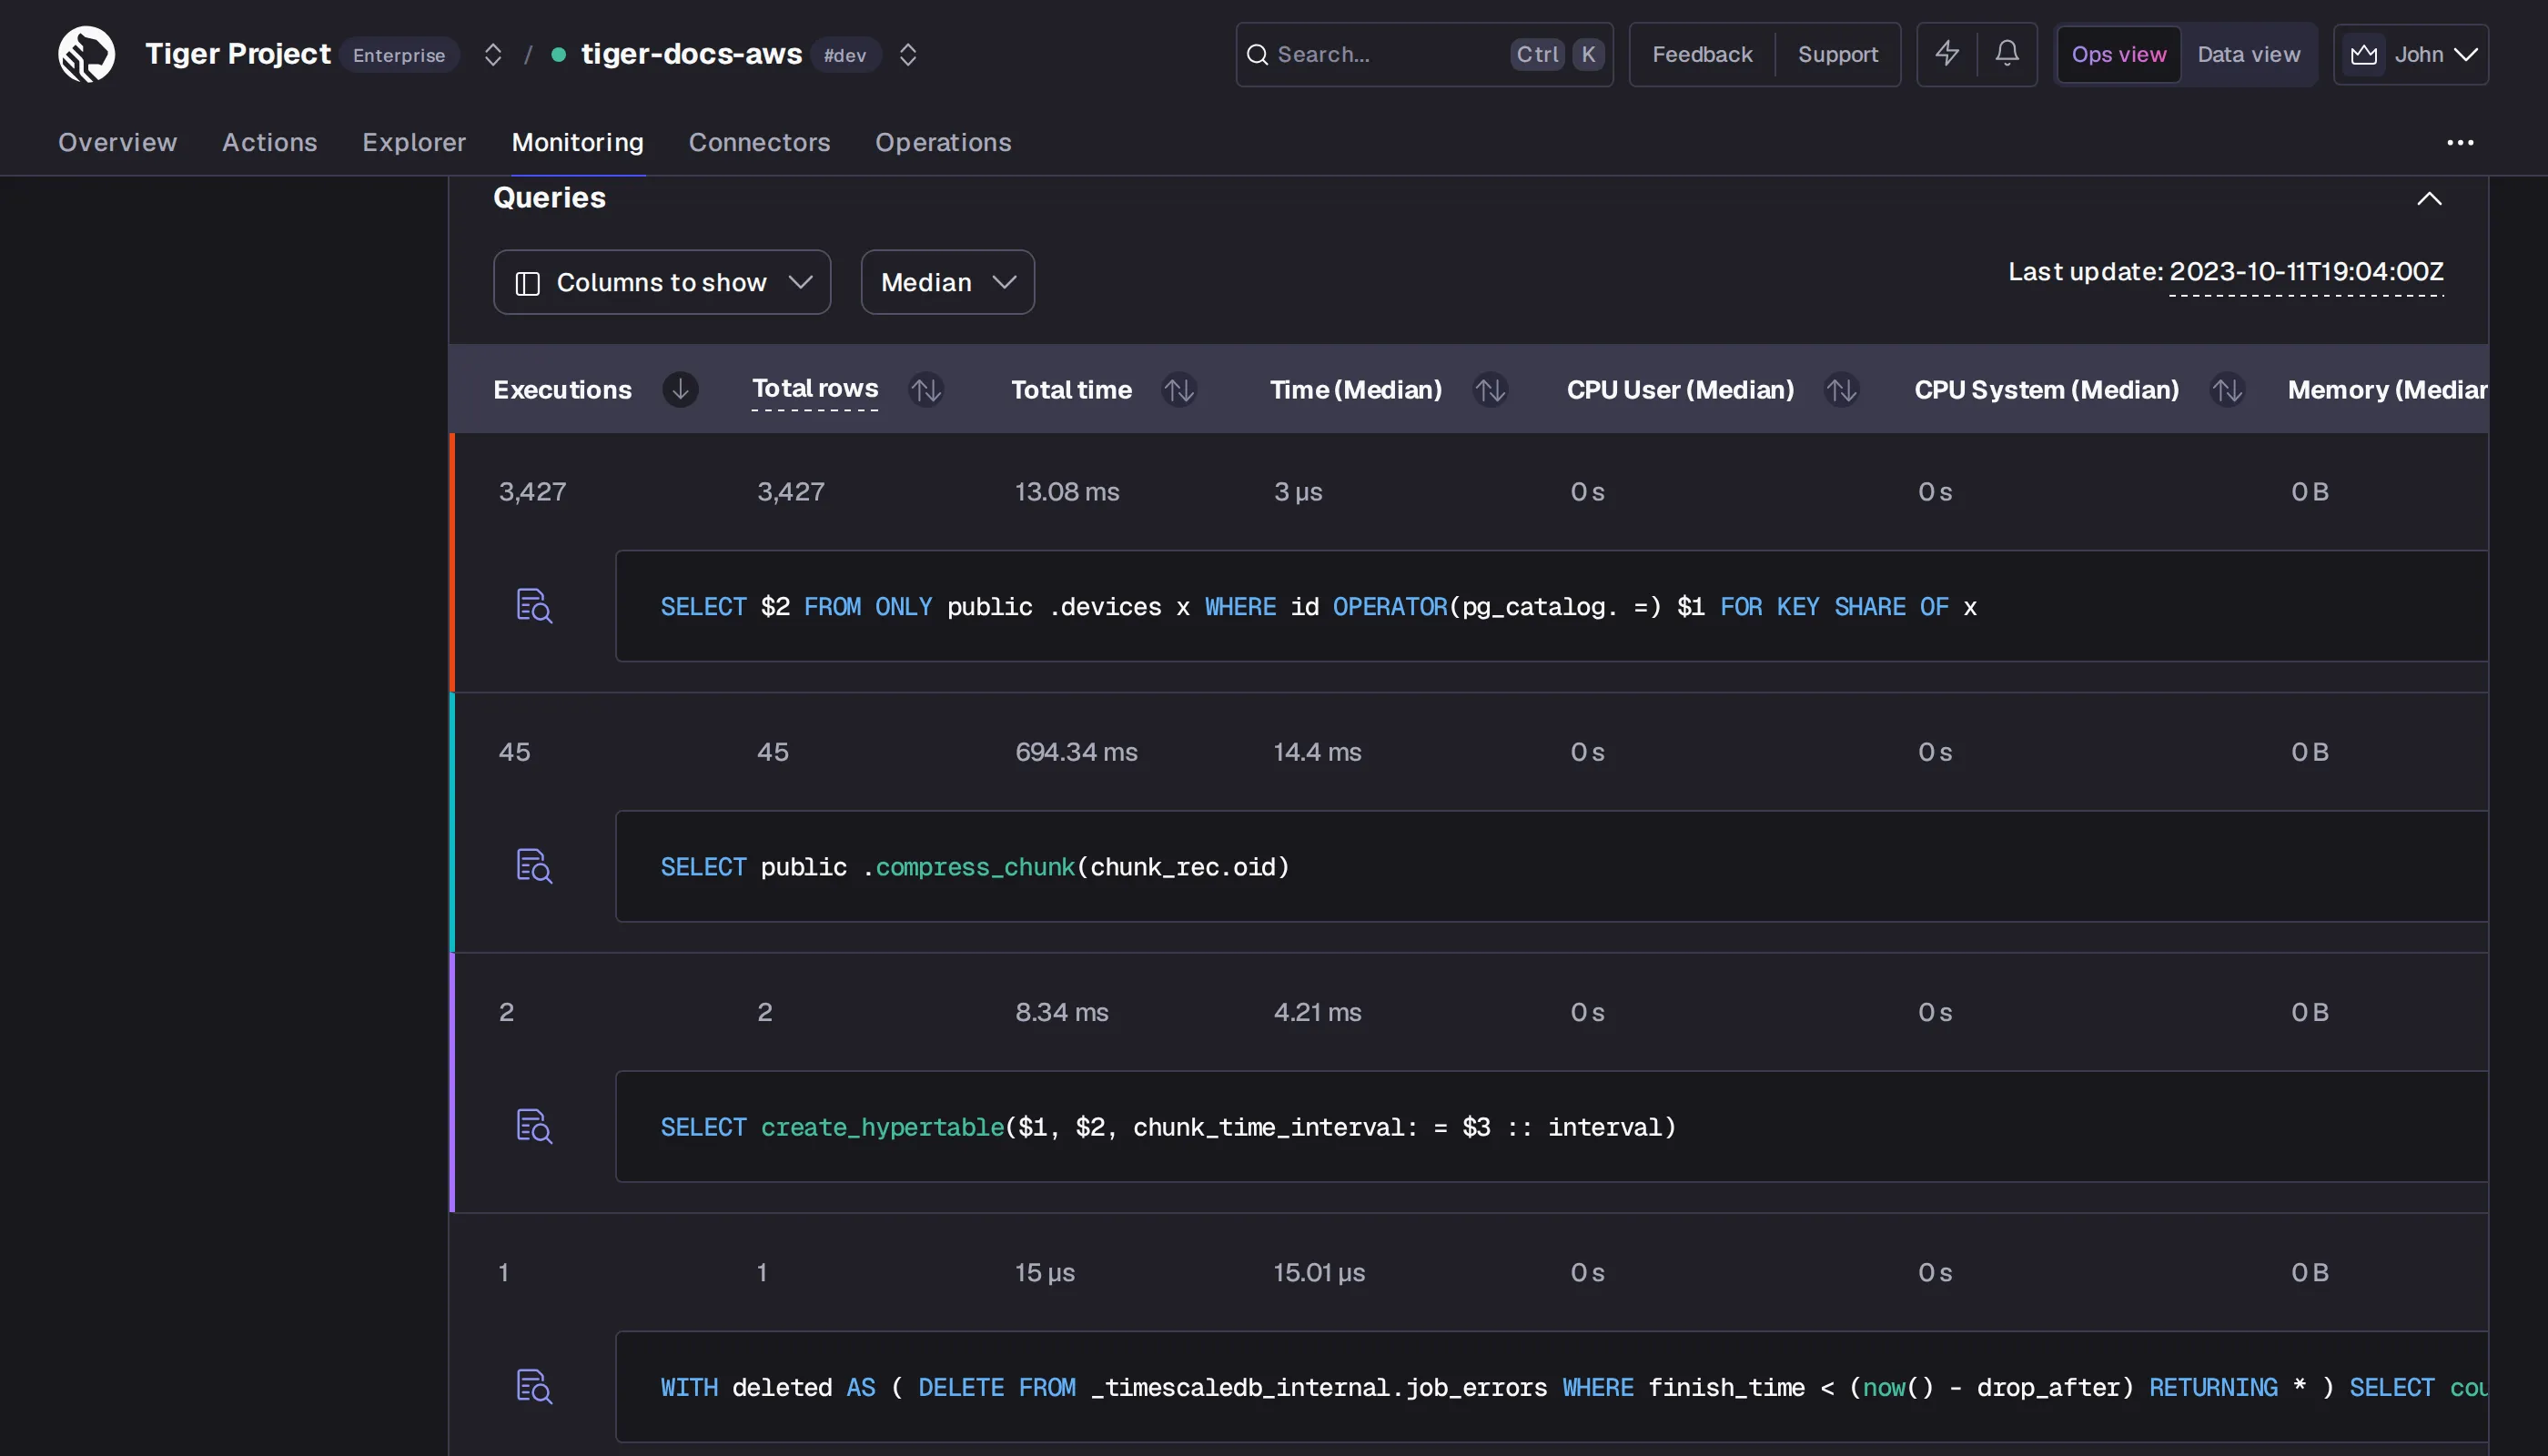This screenshot has height=1456, width=2548.
Task: Open the three-dot more options menu
Action: pyautogui.click(x=2459, y=143)
